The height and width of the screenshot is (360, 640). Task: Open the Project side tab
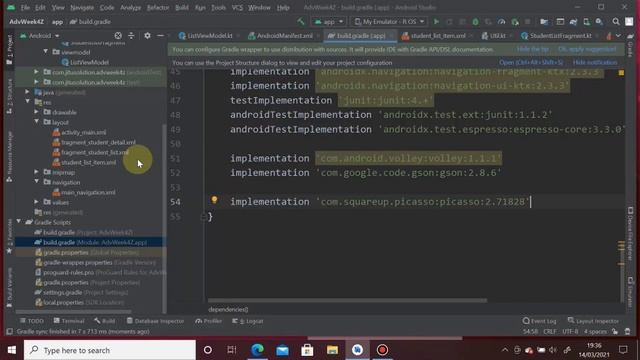click(x=9, y=49)
